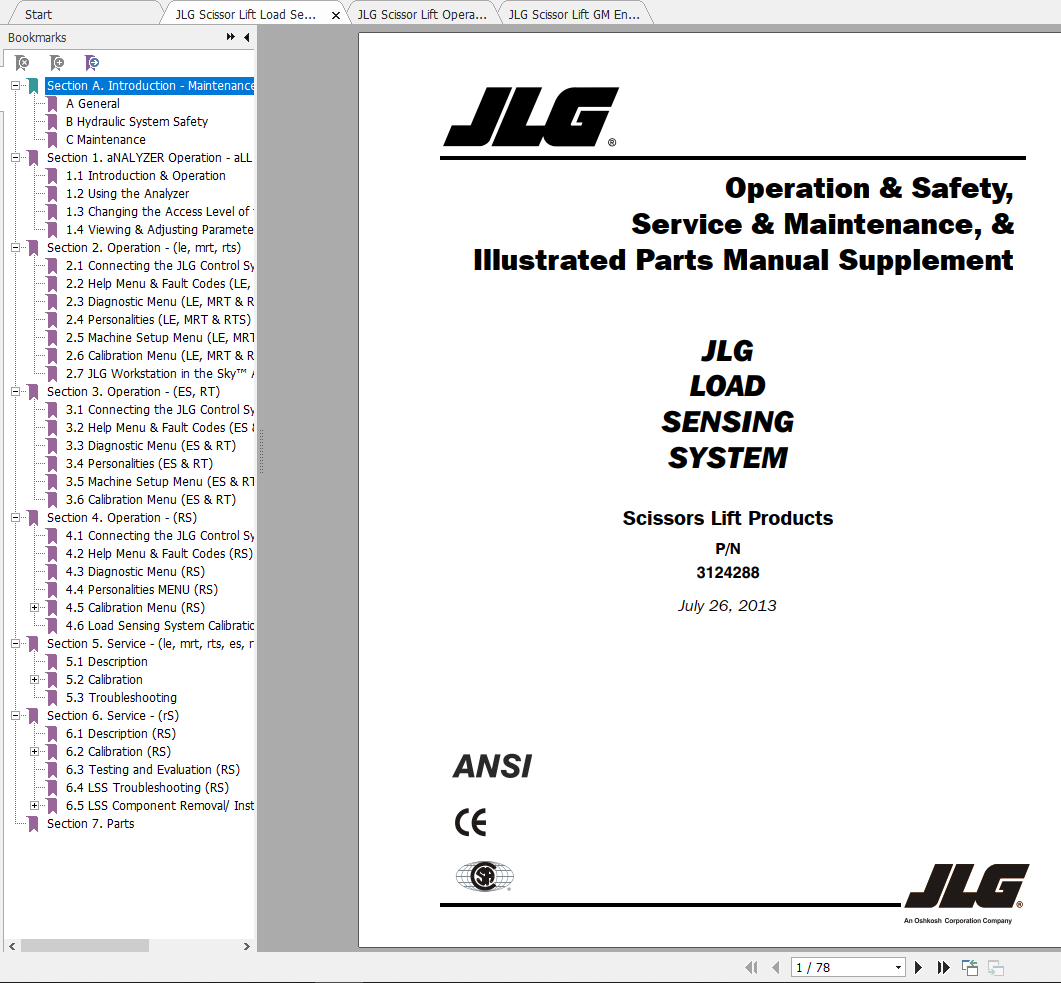
Task: Collapse Section 5. Service bookmark
Action: coord(15,643)
